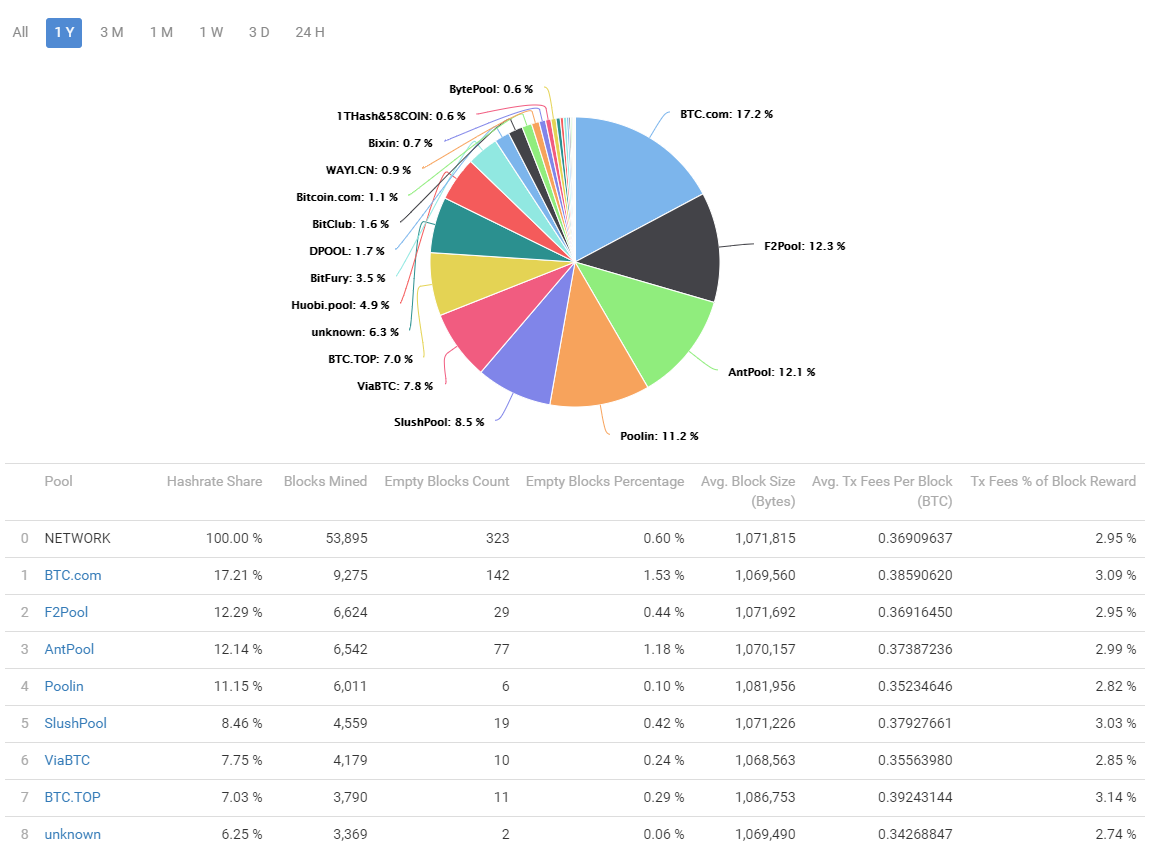
Task: Click the 3,790 blocks mined cell
Action: tap(350, 797)
